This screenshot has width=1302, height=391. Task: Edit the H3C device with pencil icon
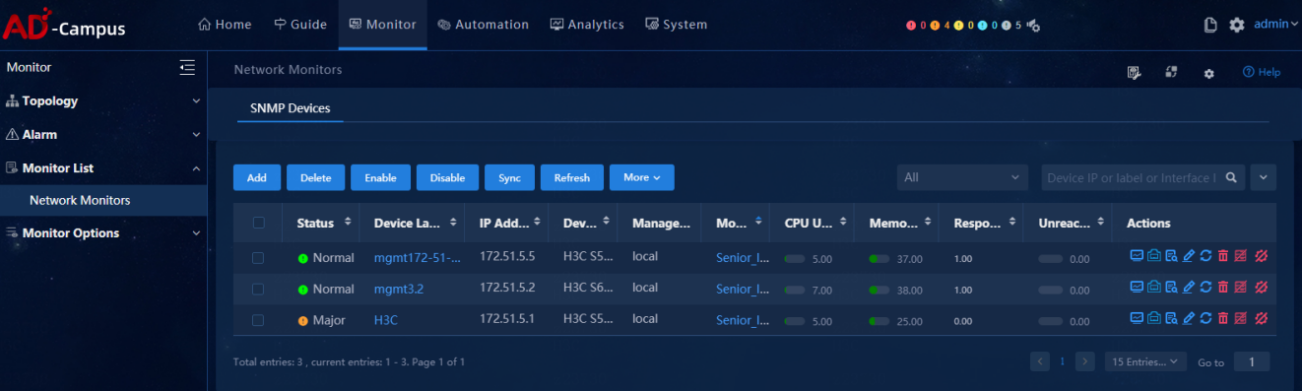coord(1188,319)
